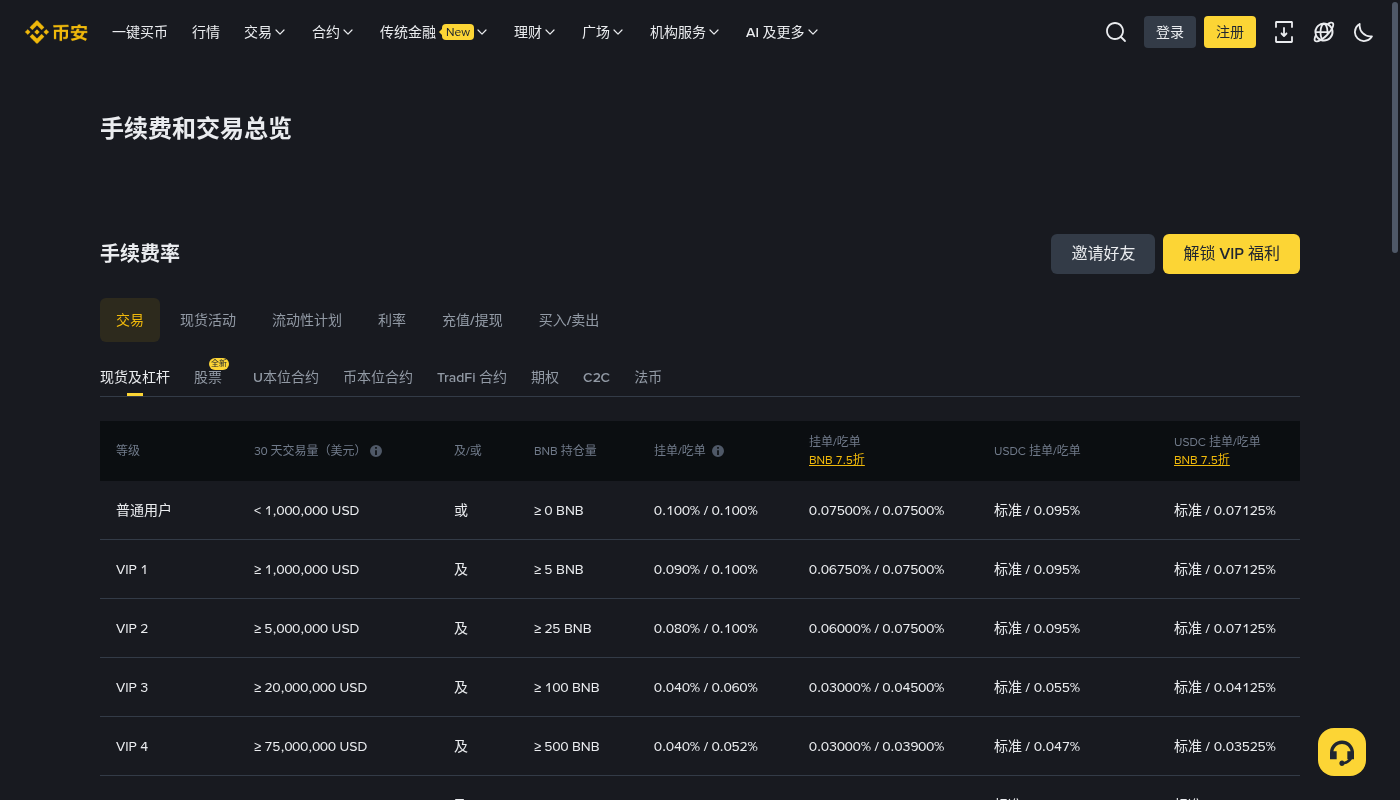1400x800 pixels.
Task: Click the download app icon
Action: tap(1284, 32)
